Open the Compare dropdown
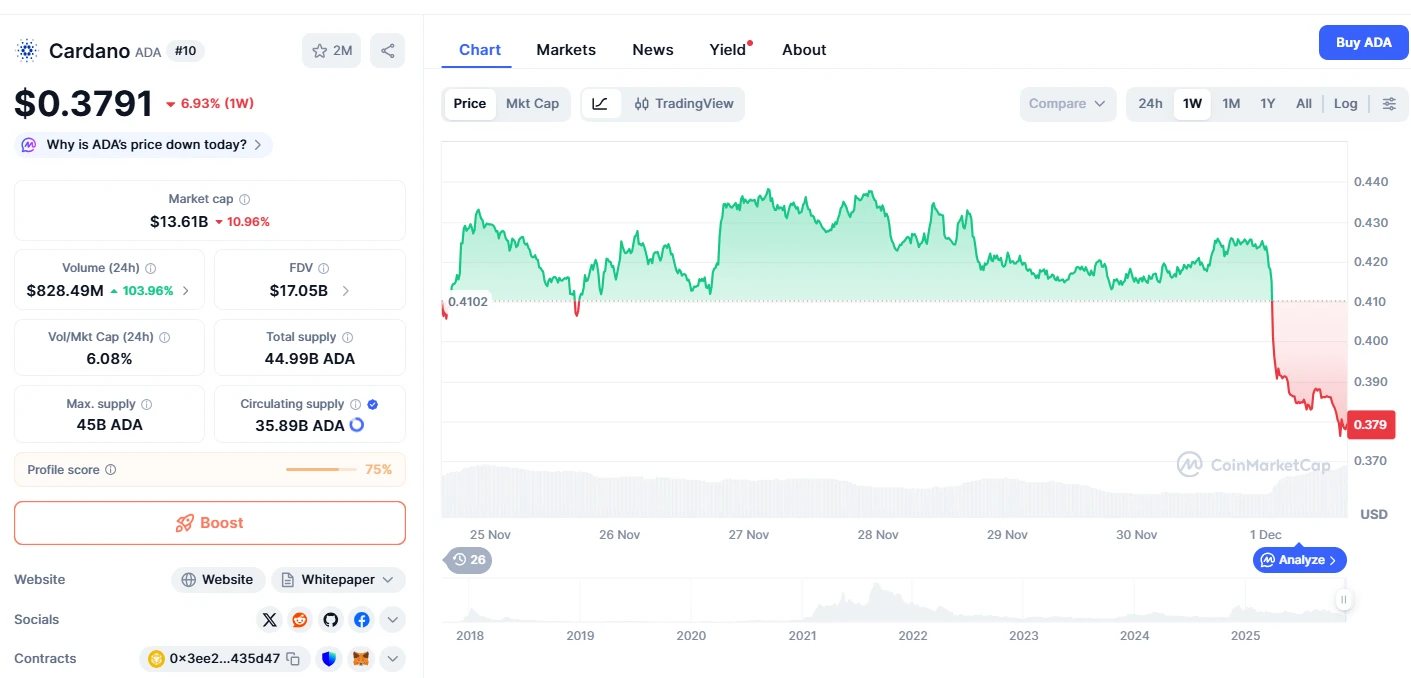Viewport: 1411px width, 678px height. click(x=1067, y=104)
